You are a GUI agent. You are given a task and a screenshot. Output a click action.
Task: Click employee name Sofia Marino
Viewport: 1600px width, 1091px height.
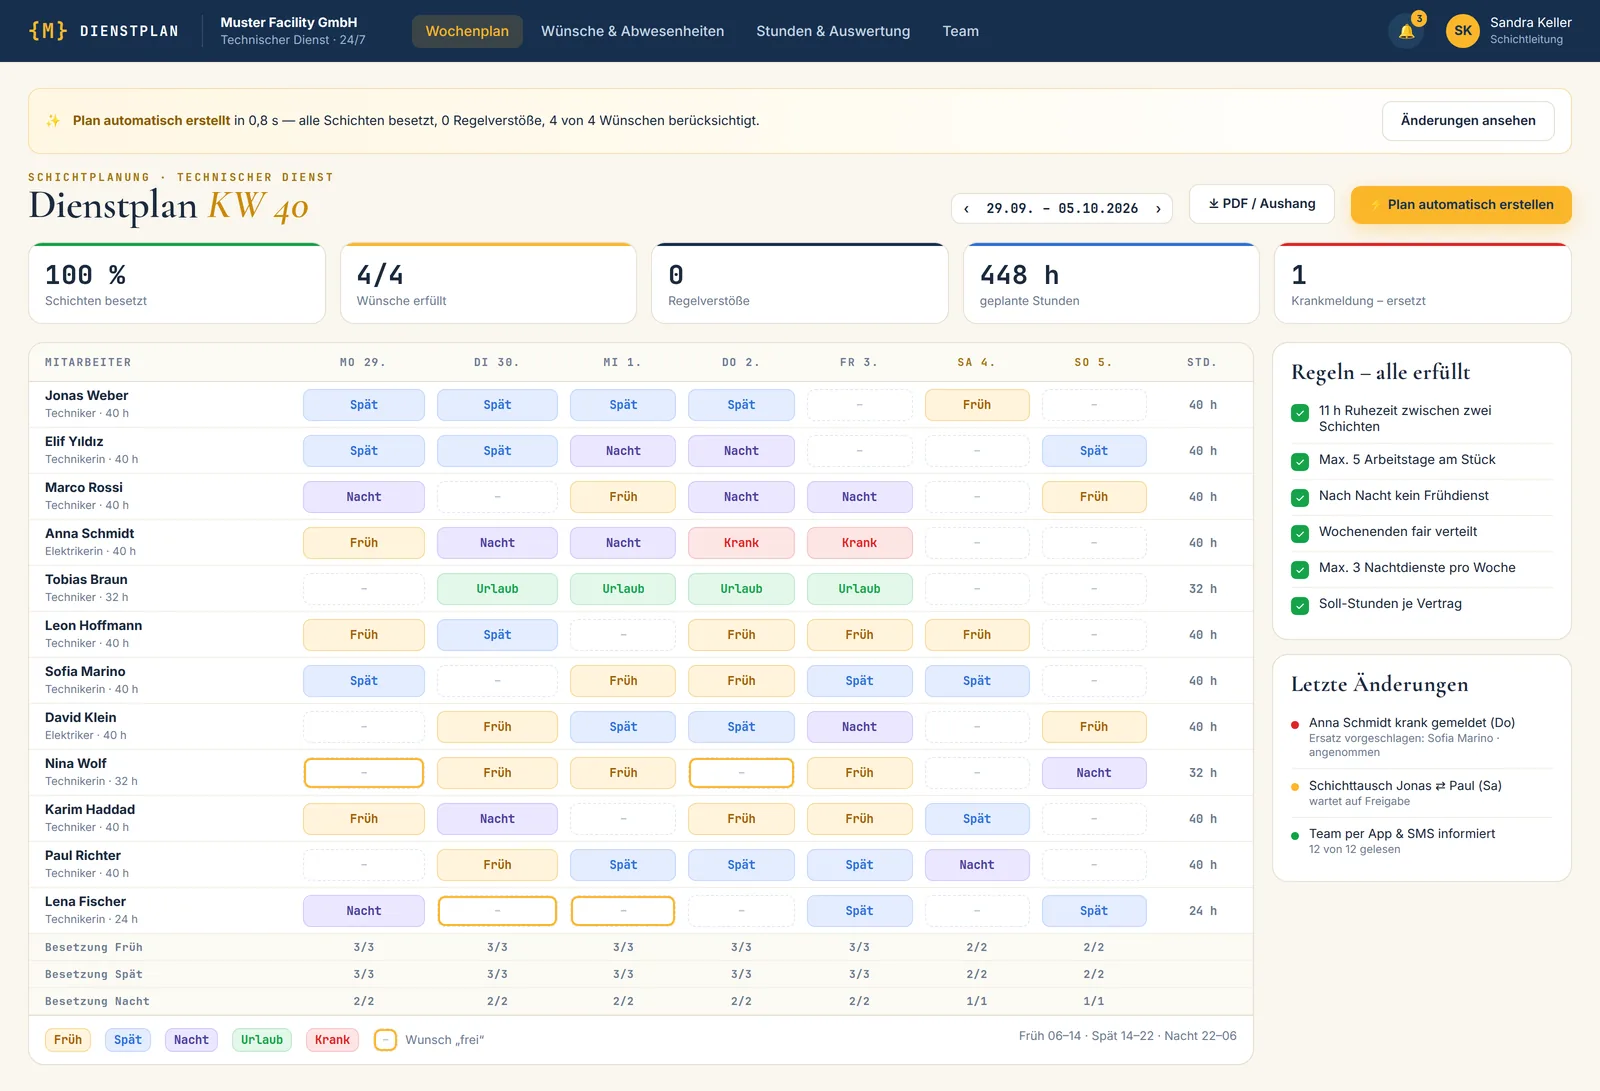point(85,672)
